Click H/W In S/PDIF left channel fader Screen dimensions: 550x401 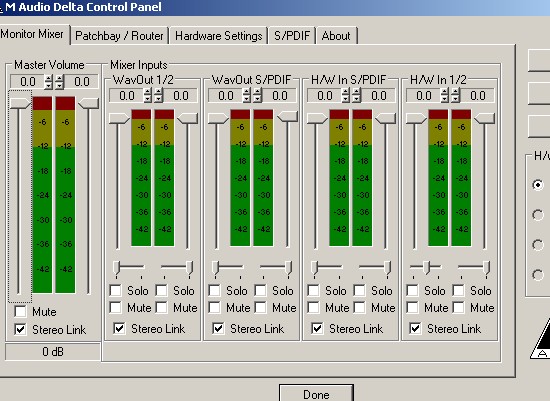click(x=317, y=119)
